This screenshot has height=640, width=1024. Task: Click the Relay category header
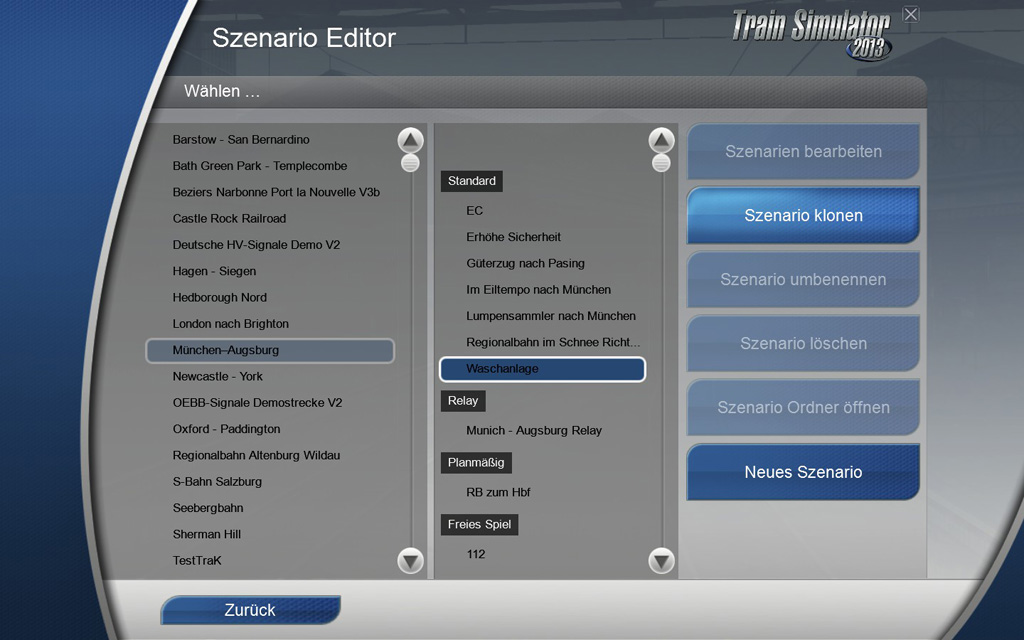[x=463, y=401]
